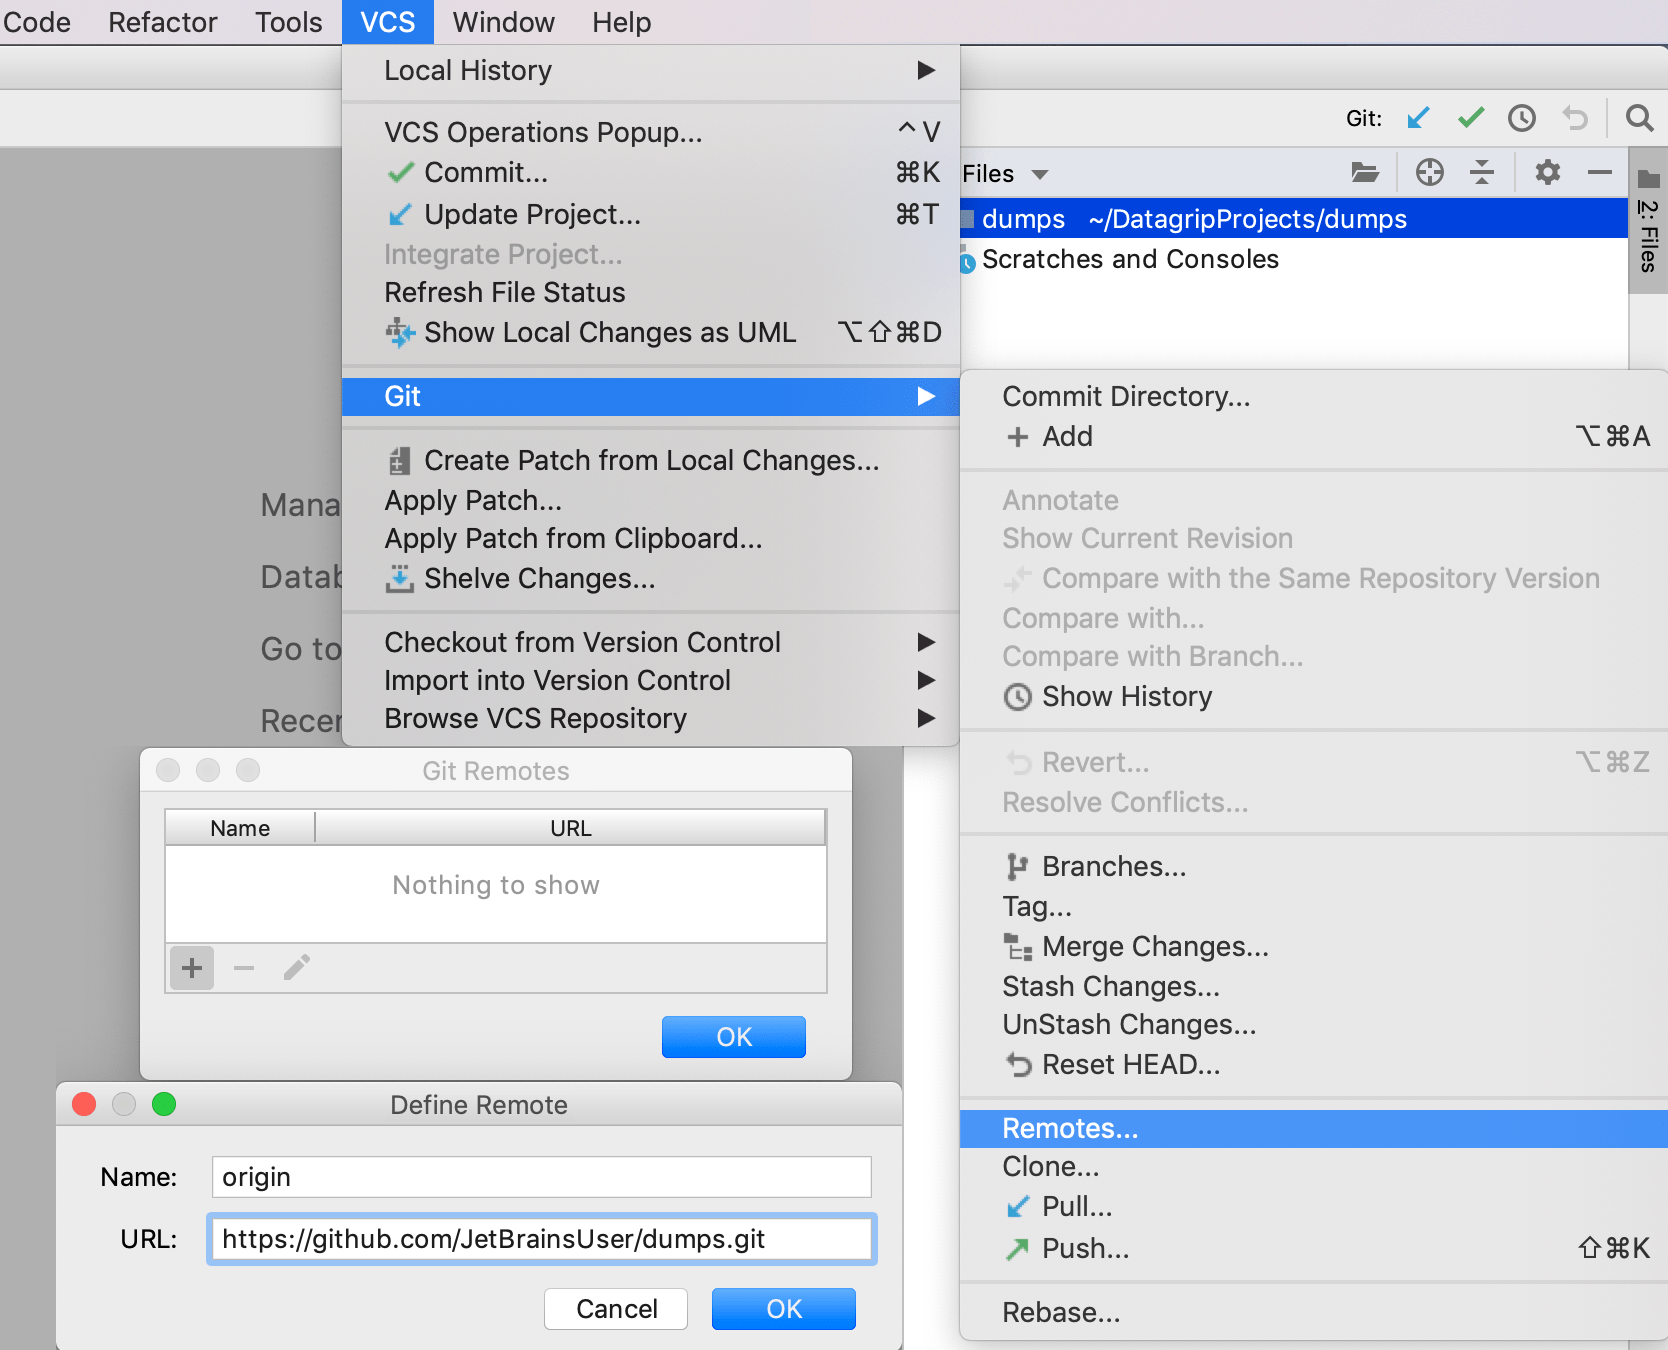Open the search magnifier icon
Viewport: 1668px width, 1350px height.
click(x=1639, y=118)
